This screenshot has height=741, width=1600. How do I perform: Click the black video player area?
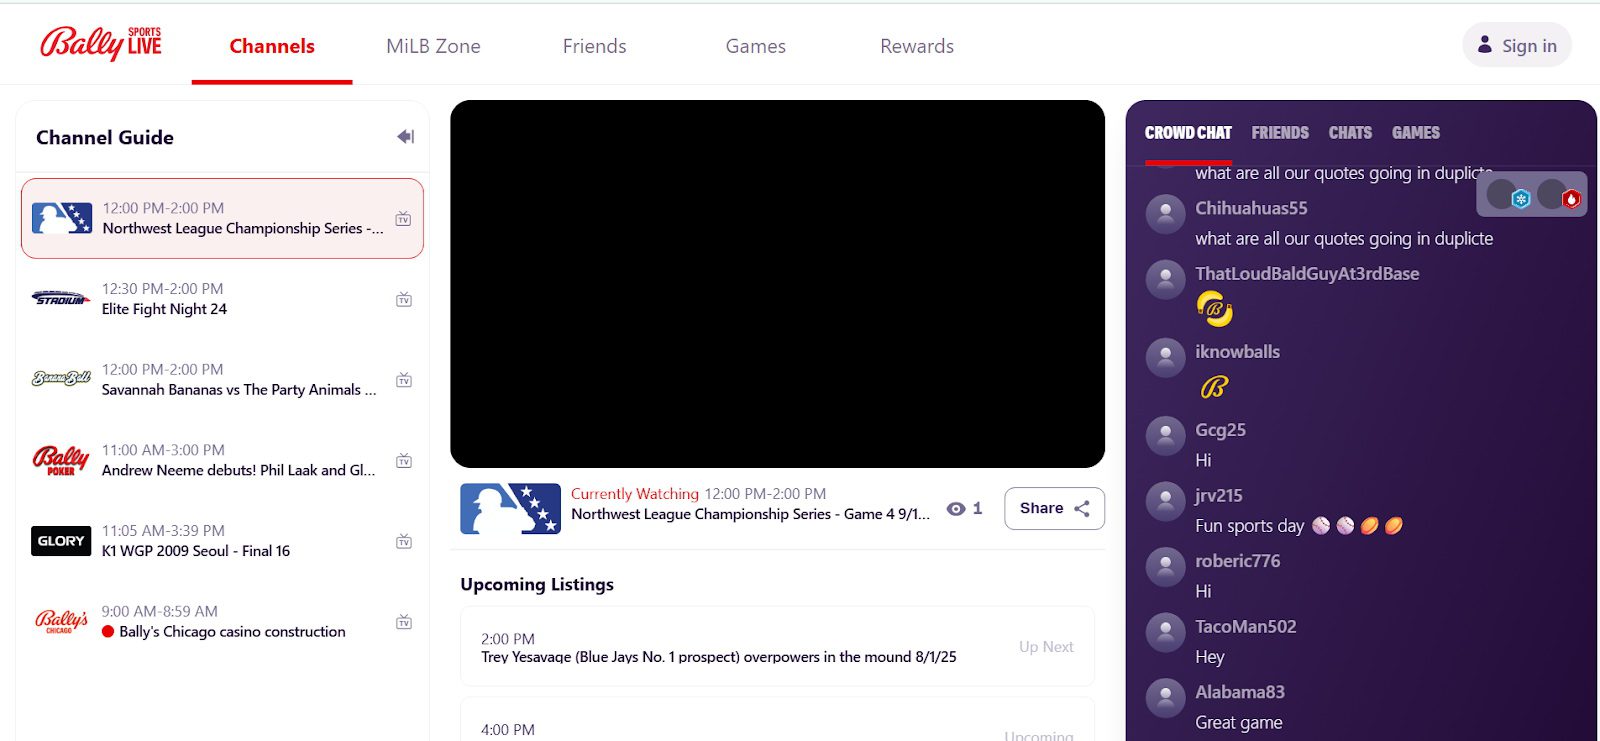[777, 284]
